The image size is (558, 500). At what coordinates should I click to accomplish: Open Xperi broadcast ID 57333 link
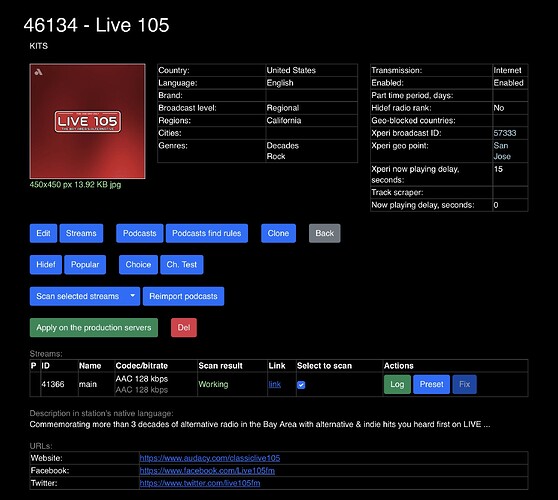[505, 133]
